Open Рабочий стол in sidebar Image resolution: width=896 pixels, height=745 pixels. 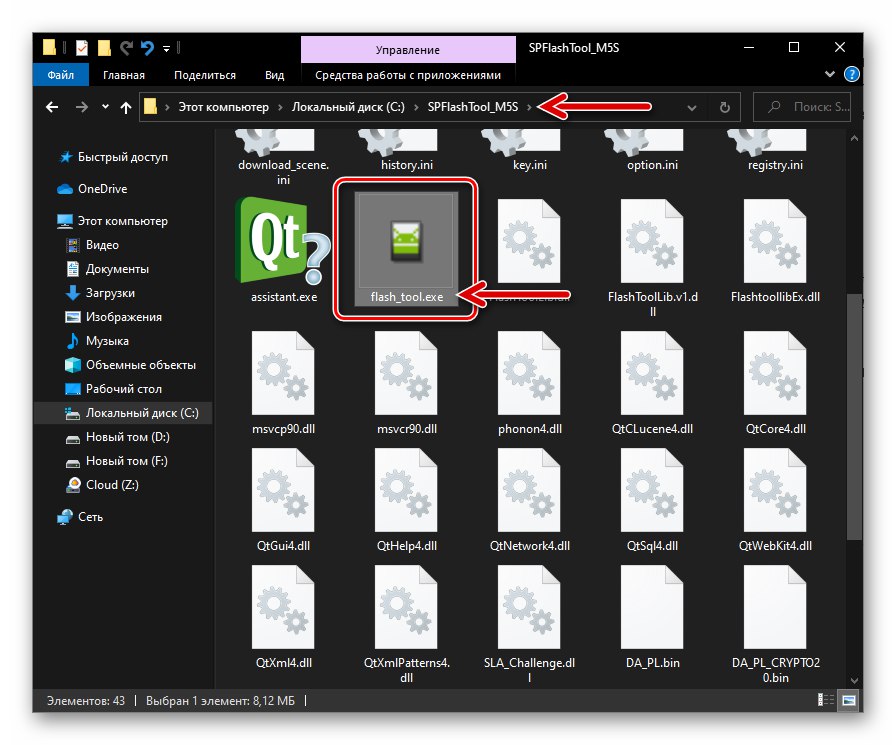[114, 388]
